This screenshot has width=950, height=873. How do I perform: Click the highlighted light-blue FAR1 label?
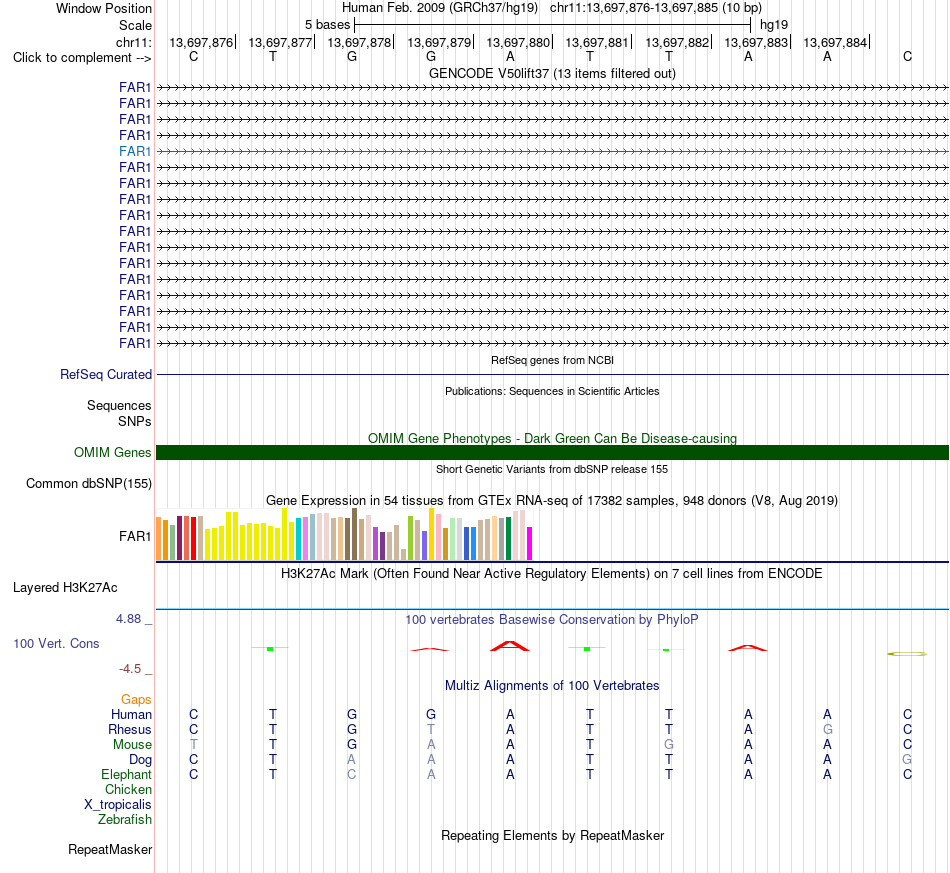tap(135, 151)
